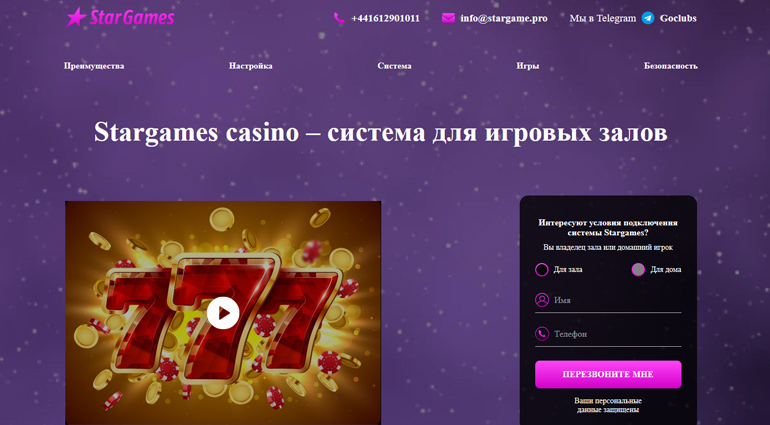Click the StarGames star logo

point(120,18)
